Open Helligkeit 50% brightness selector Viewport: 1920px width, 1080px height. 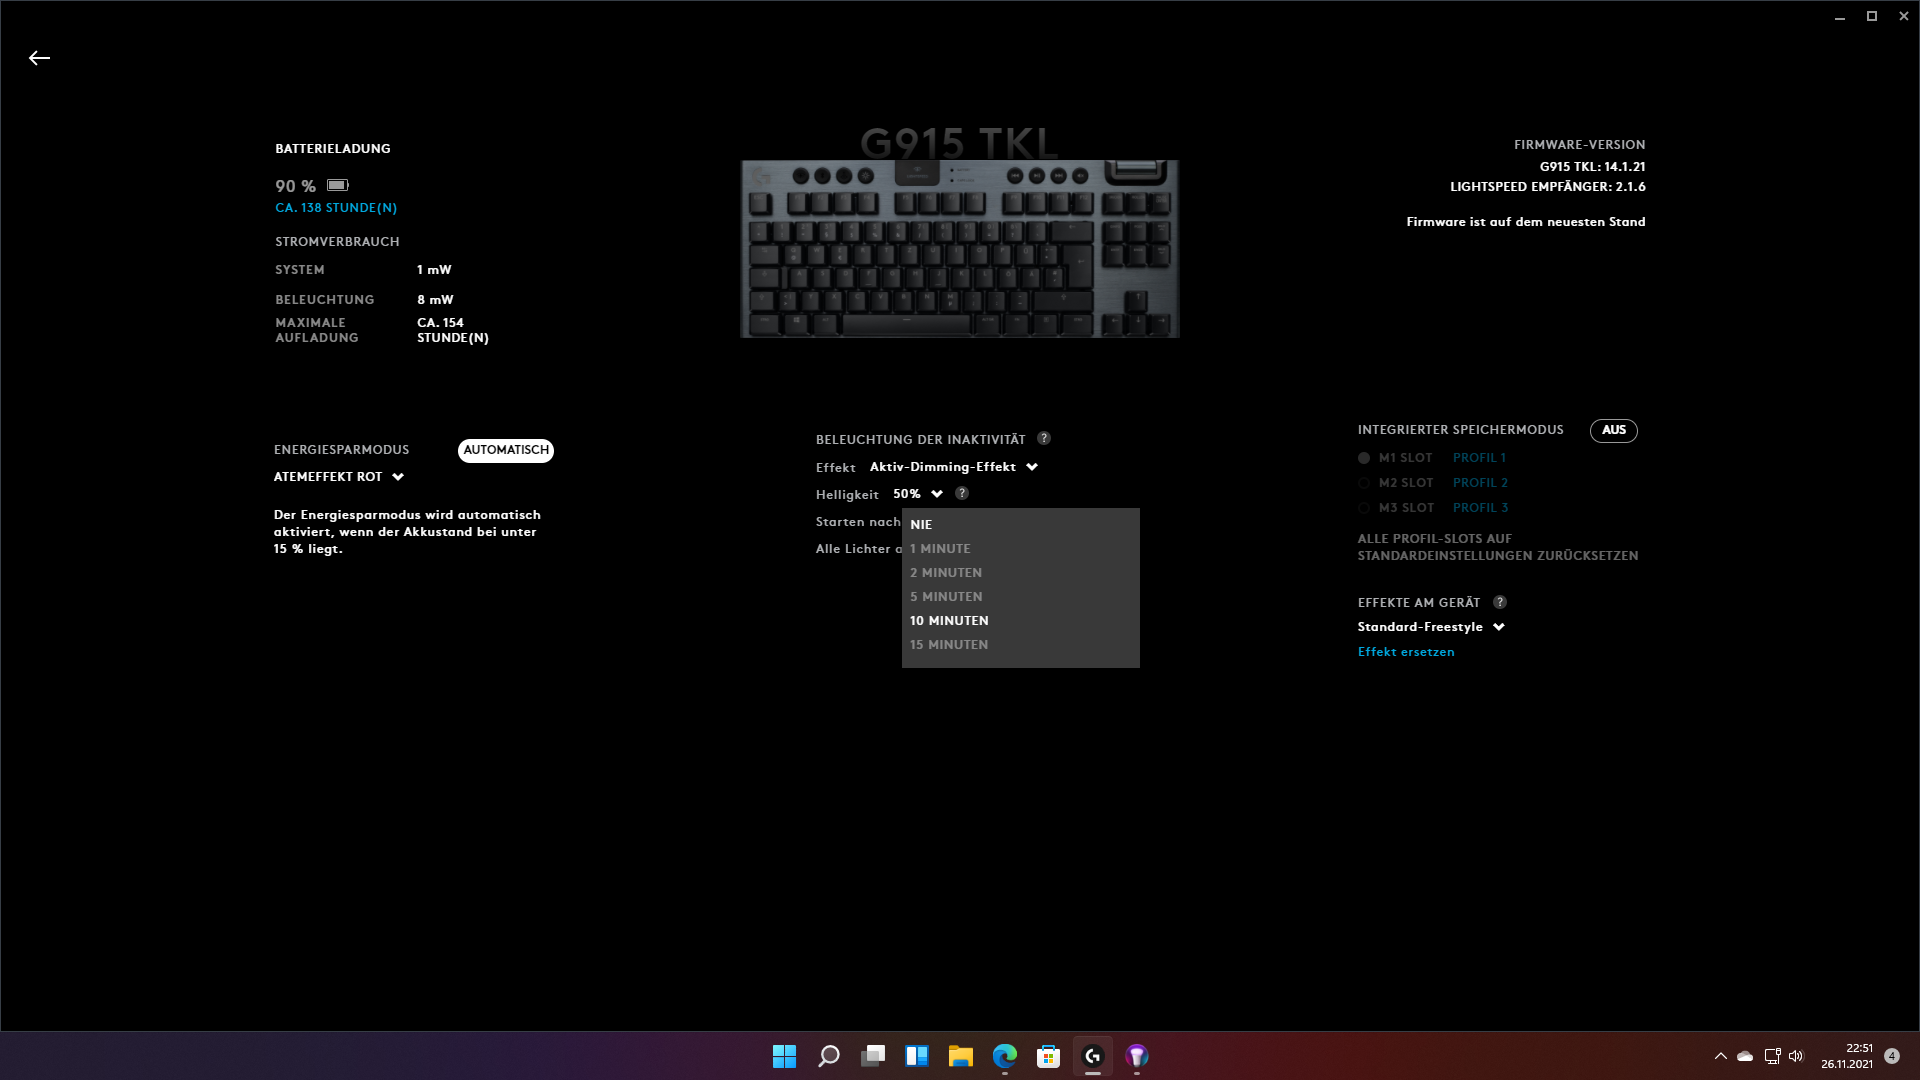point(917,494)
